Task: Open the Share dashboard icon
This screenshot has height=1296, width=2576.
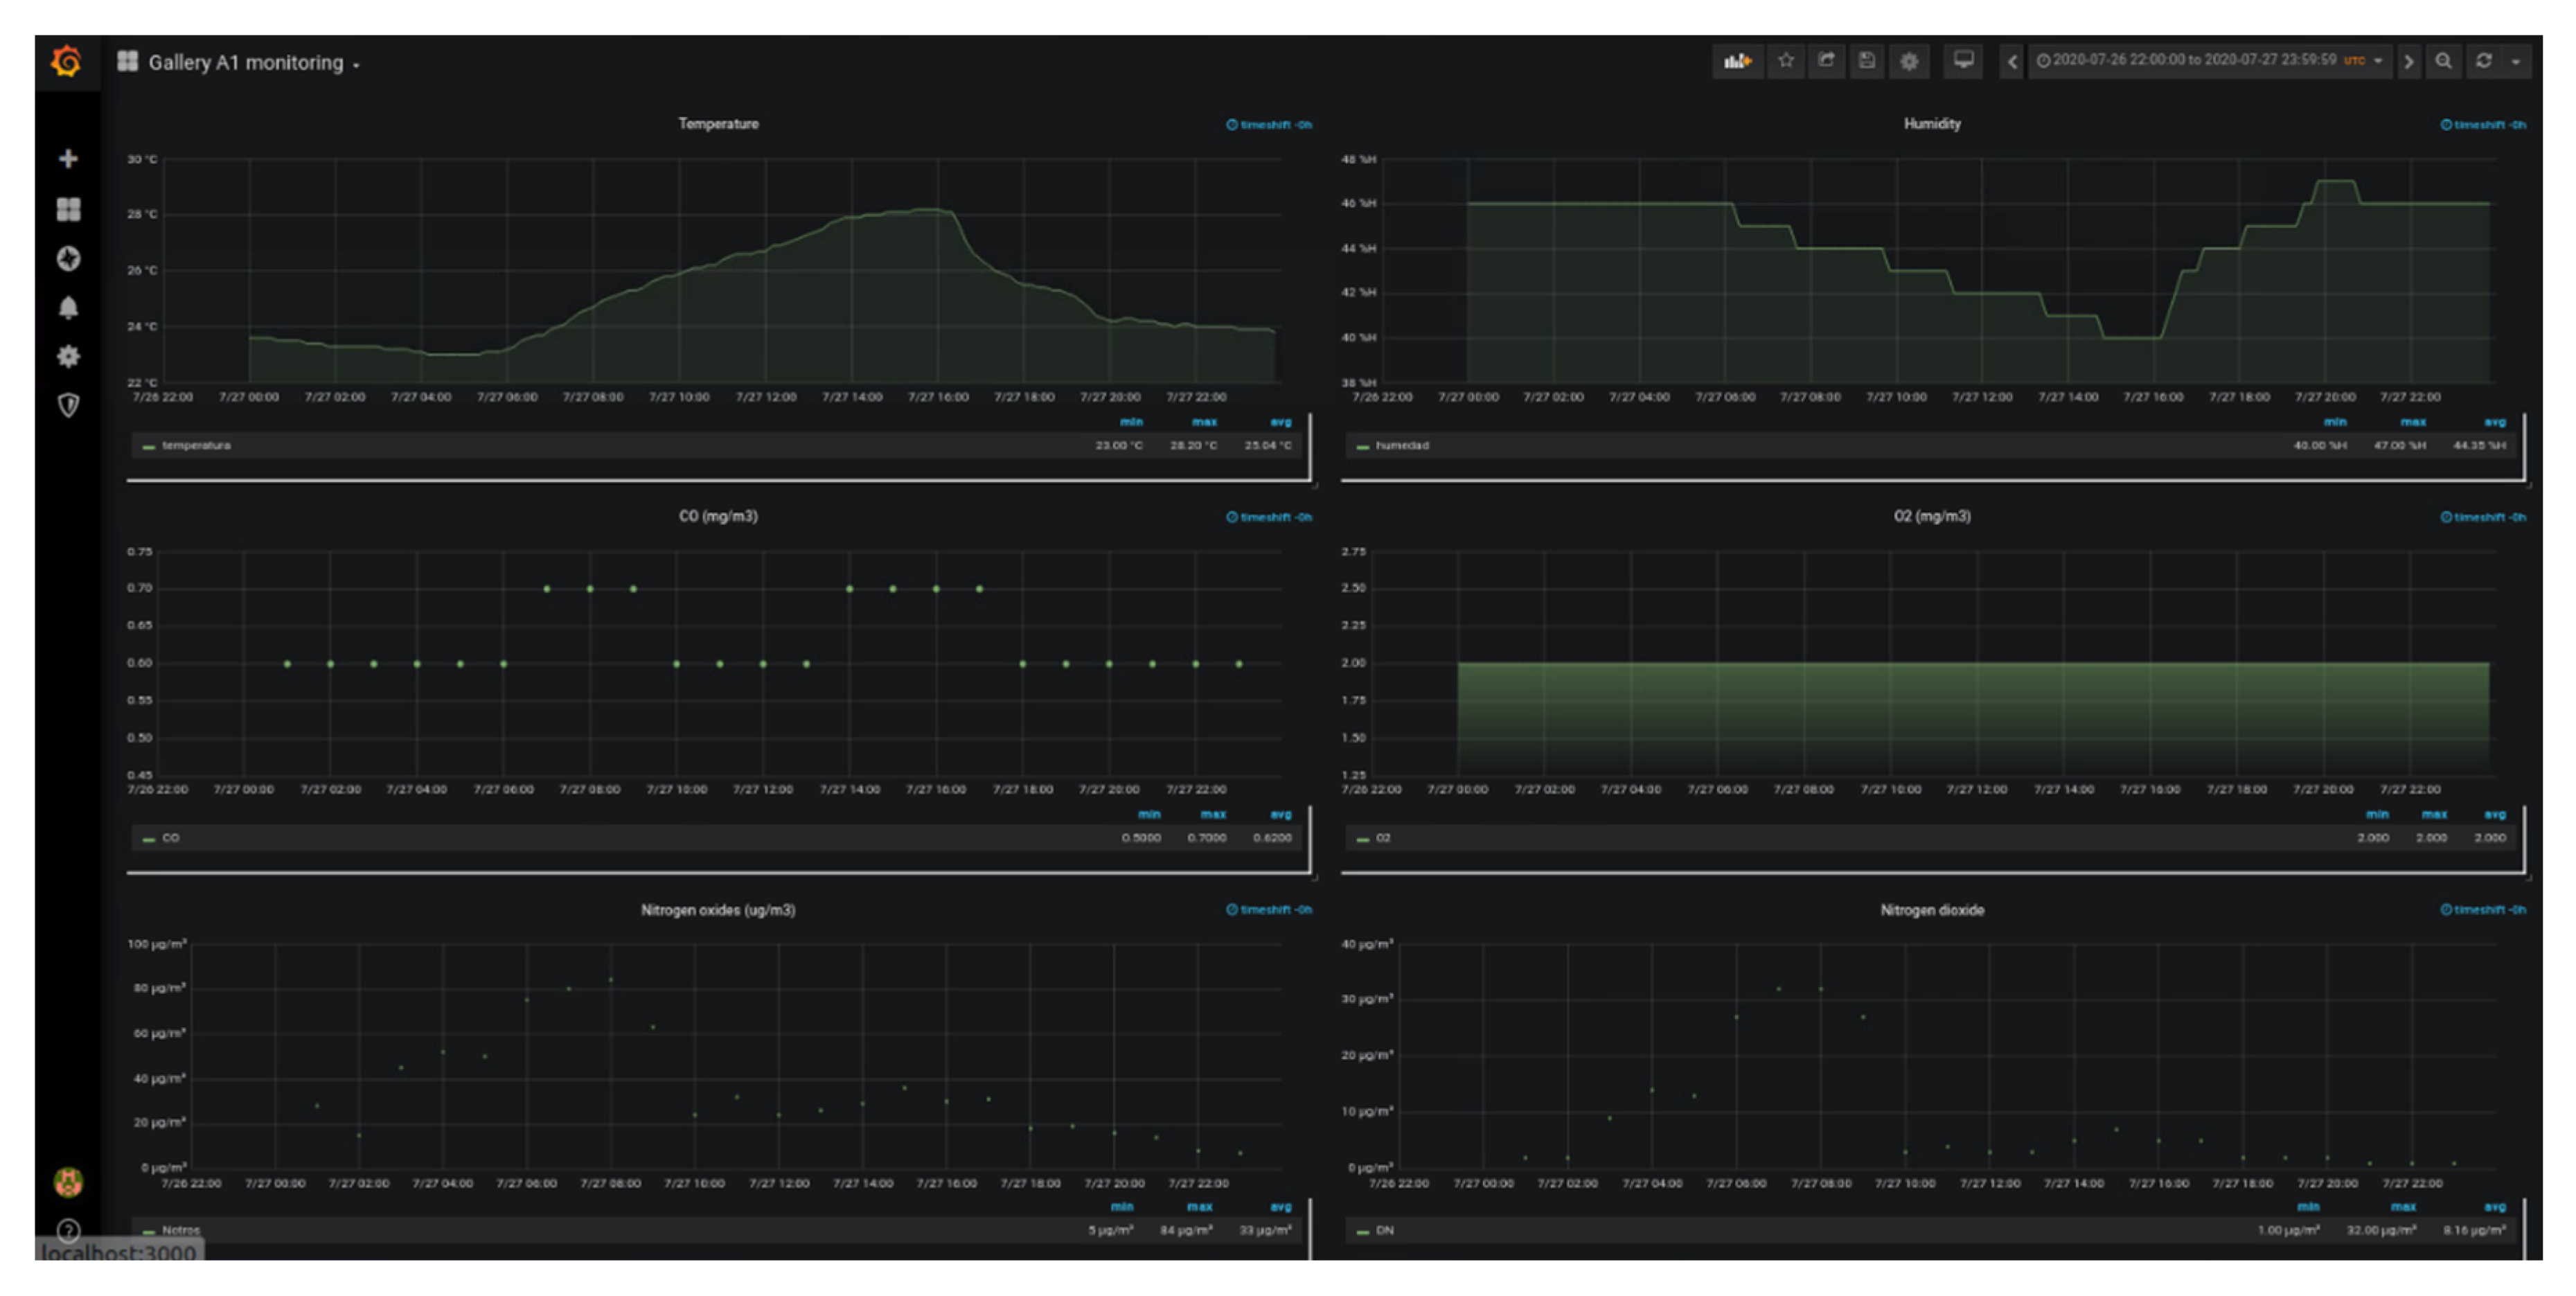Action: click(x=1826, y=61)
